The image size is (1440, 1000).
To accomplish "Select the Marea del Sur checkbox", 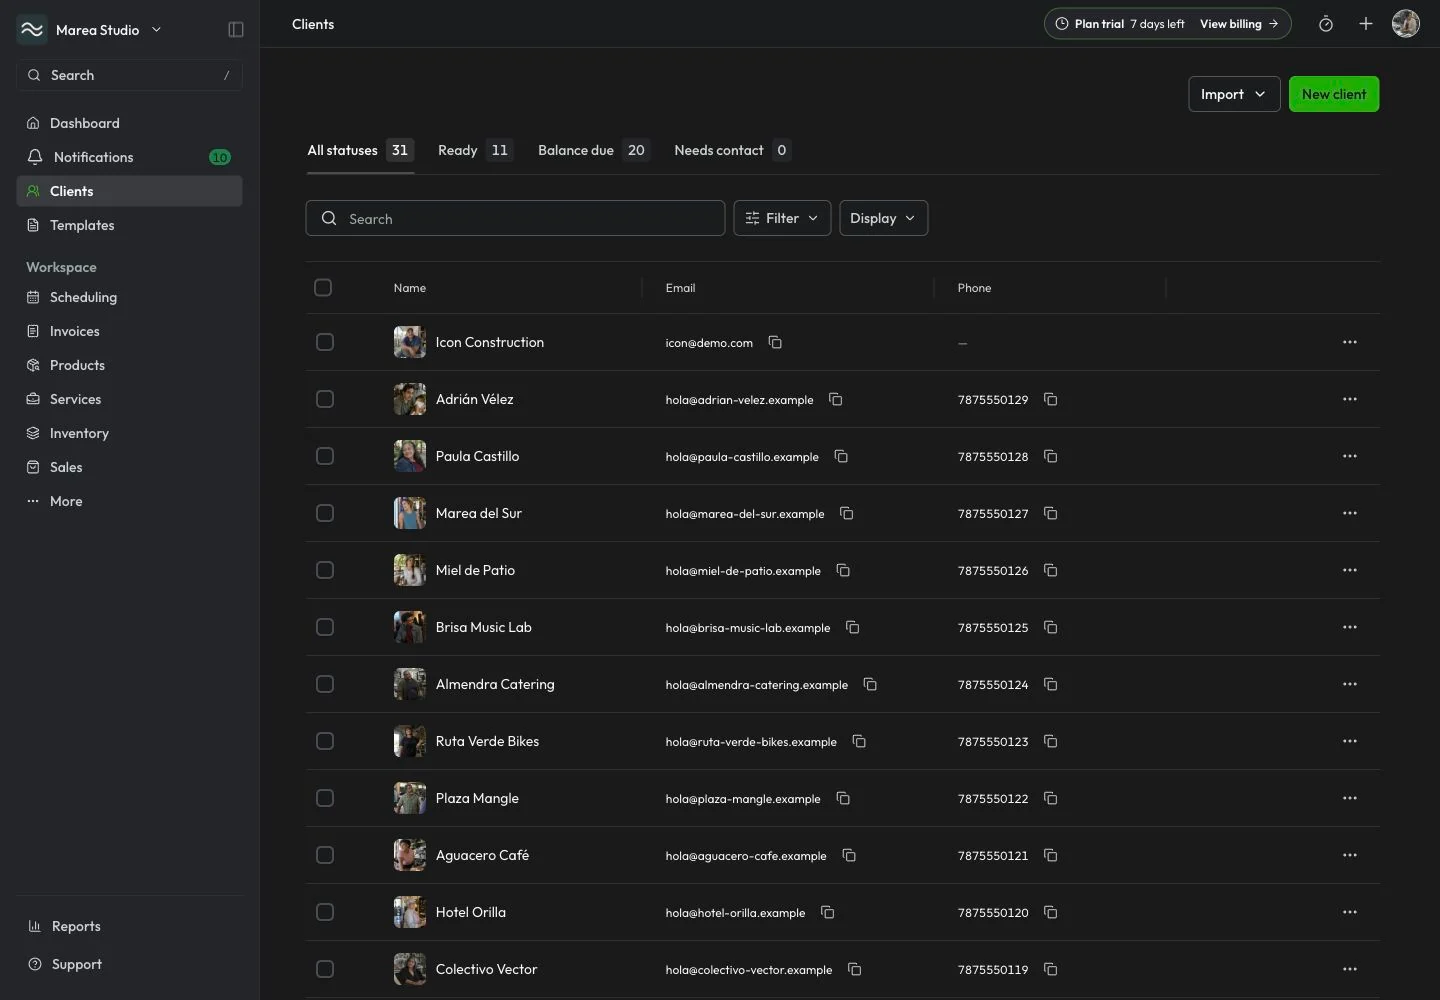I will point(325,513).
